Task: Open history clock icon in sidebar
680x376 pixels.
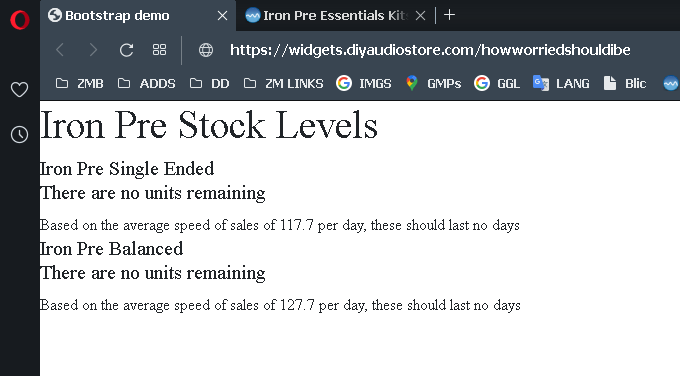Action: point(19,135)
